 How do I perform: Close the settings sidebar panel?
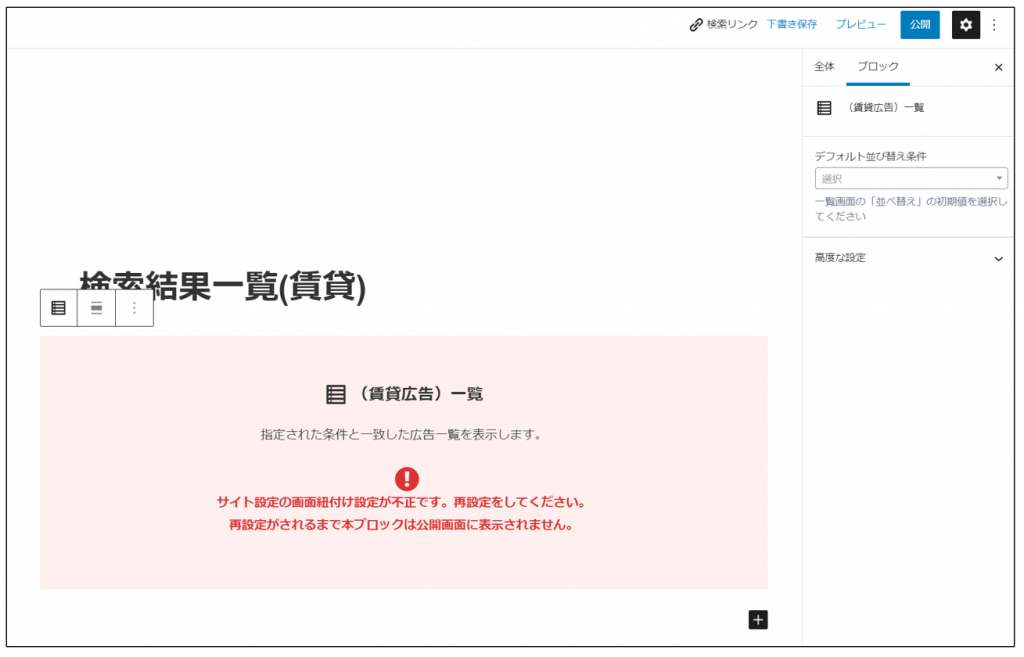[998, 68]
